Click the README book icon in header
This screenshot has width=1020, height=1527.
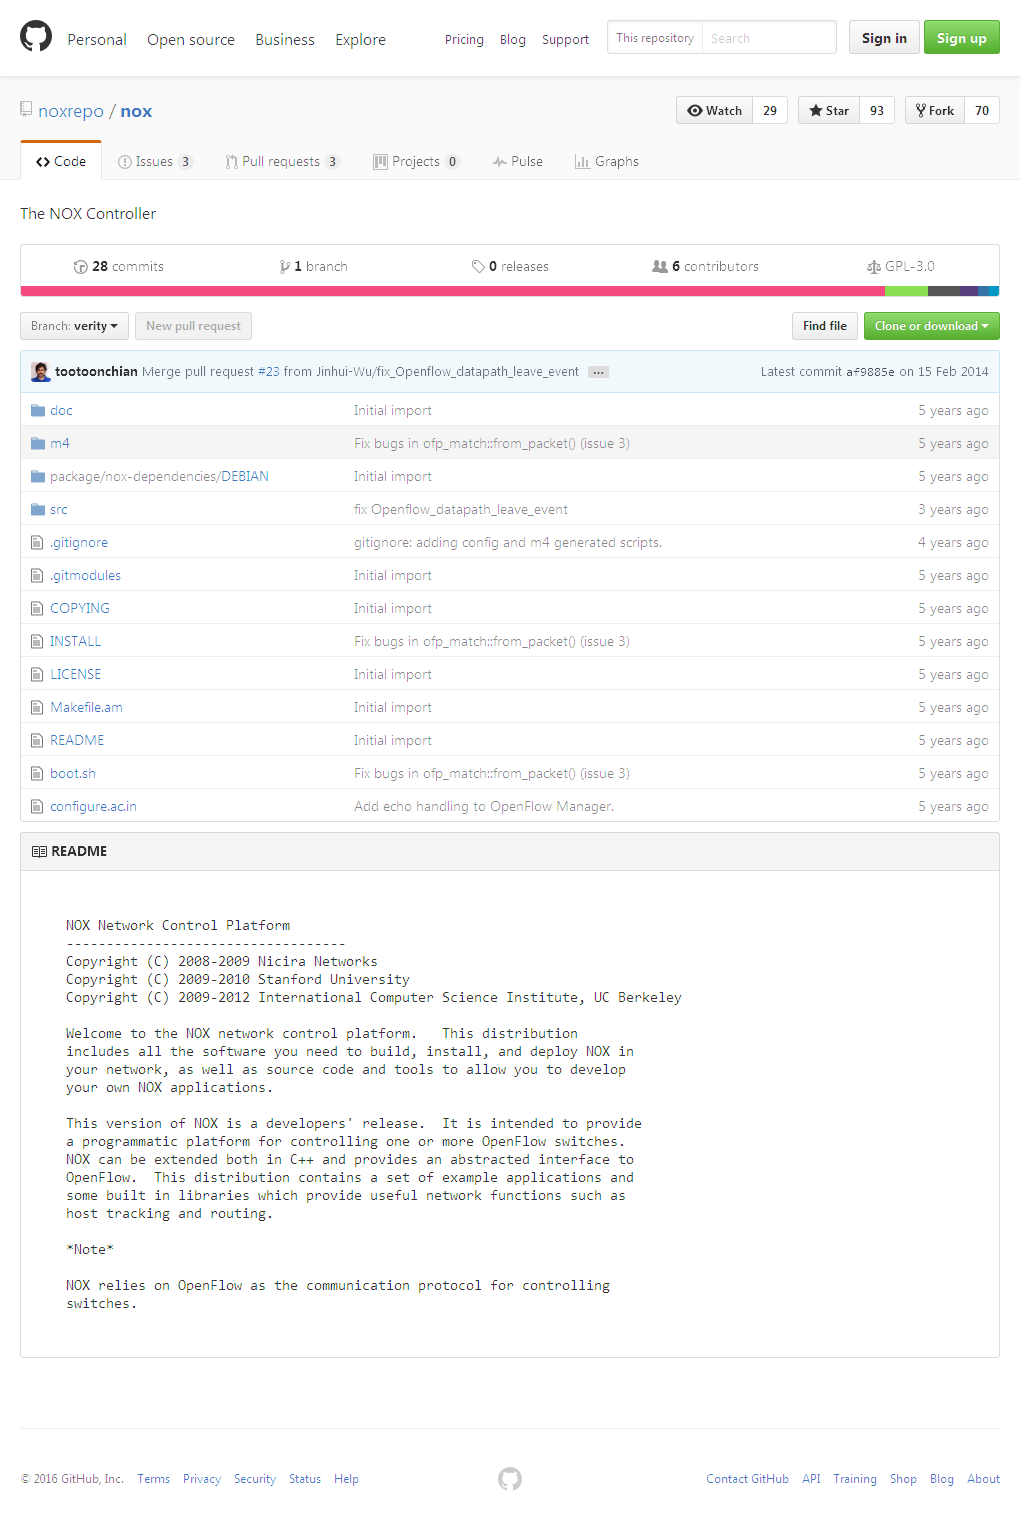pyautogui.click(x=39, y=851)
